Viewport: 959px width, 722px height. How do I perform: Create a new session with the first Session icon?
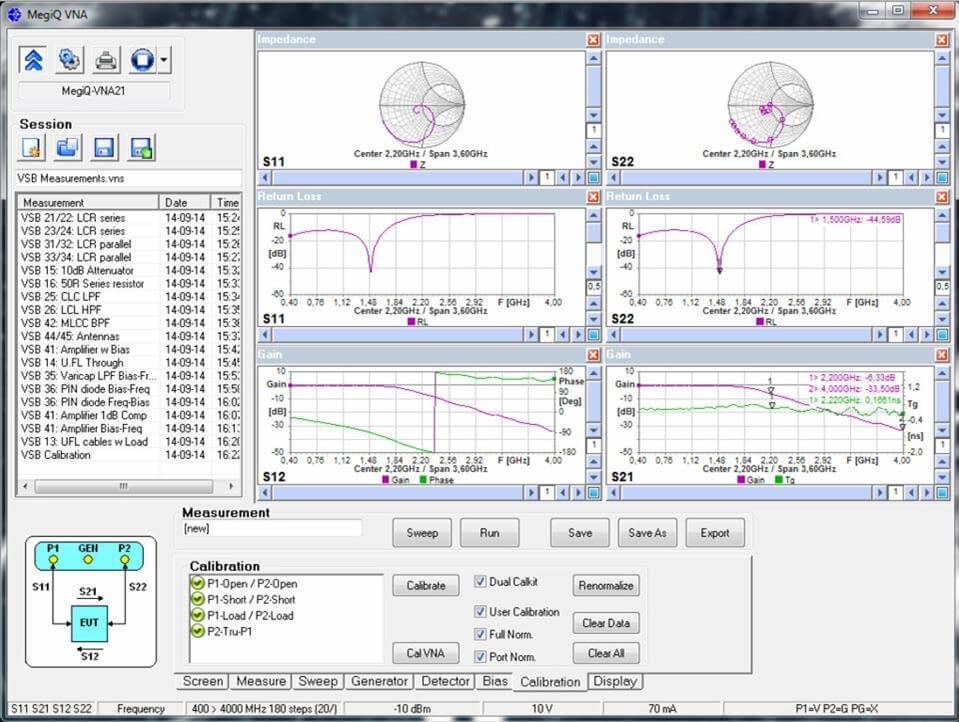point(32,148)
